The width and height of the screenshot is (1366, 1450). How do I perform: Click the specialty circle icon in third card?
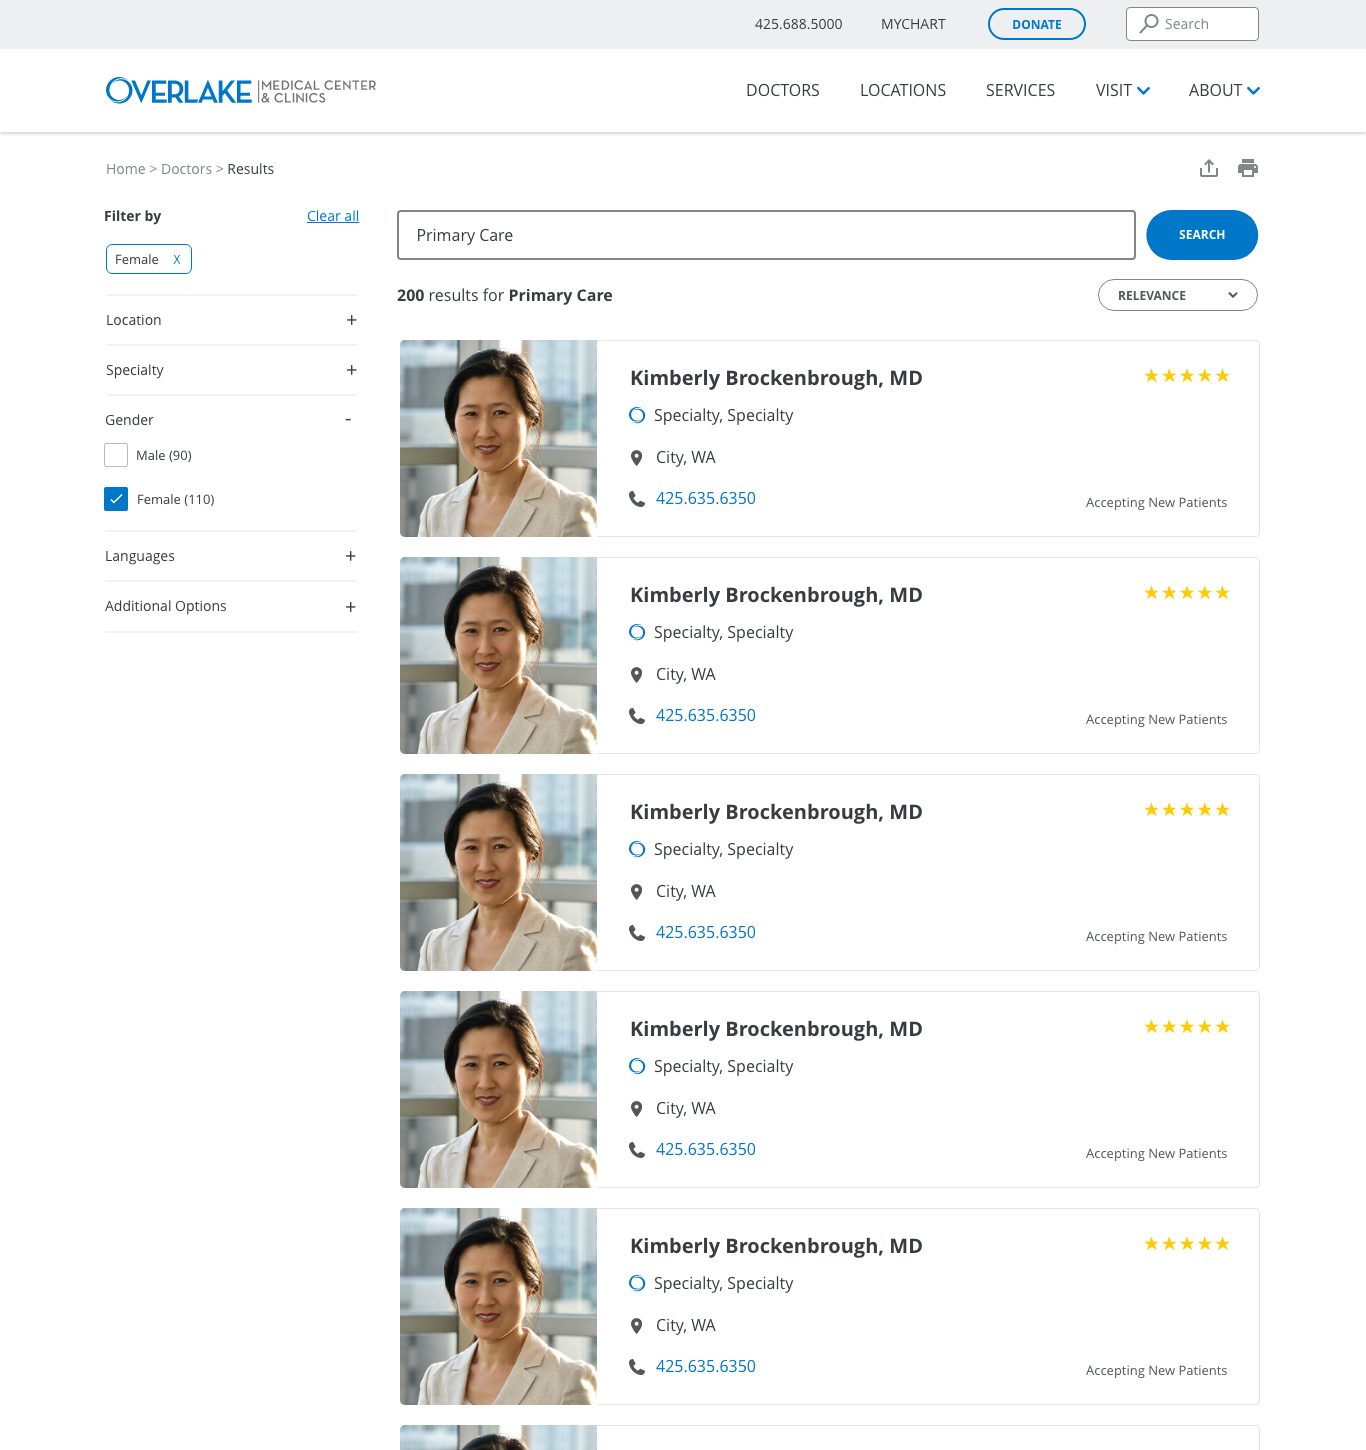click(x=636, y=849)
